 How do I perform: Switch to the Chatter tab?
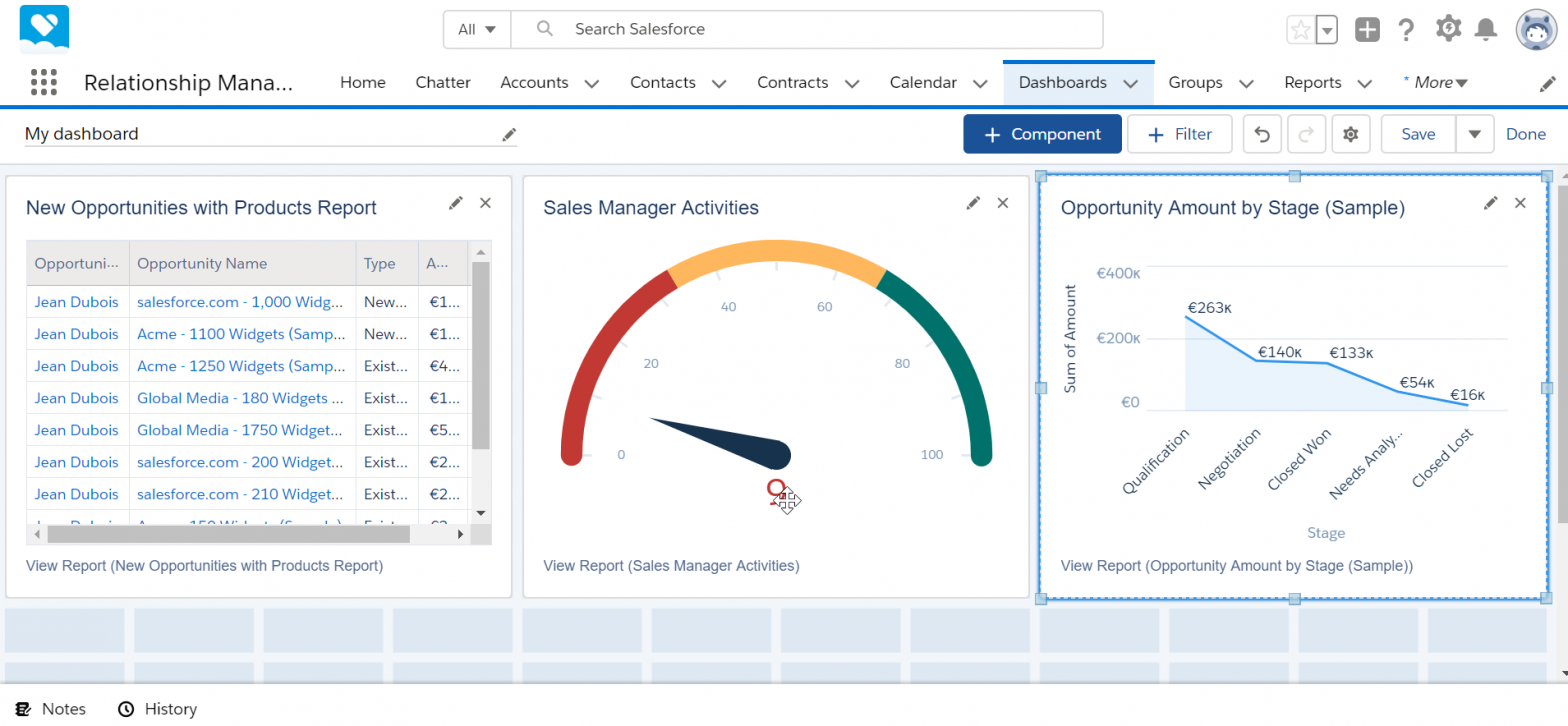pyautogui.click(x=443, y=83)
